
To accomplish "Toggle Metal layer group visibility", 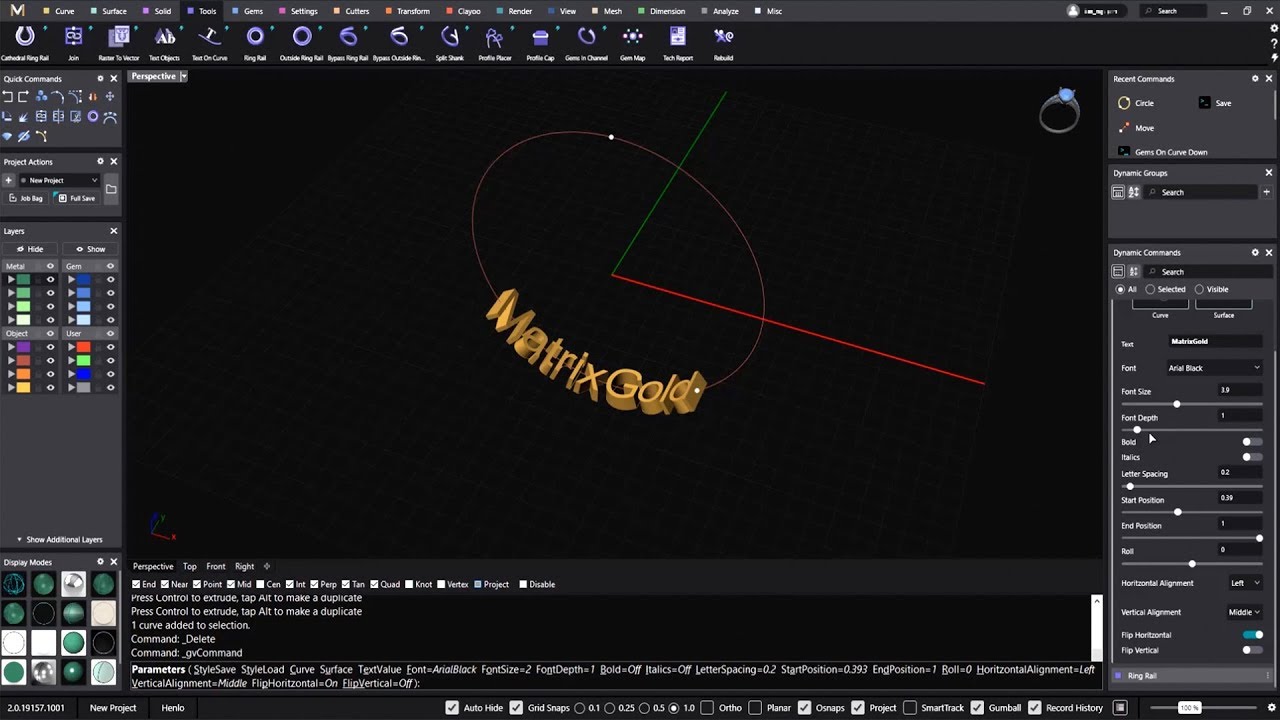I will [x=50, y=266].
